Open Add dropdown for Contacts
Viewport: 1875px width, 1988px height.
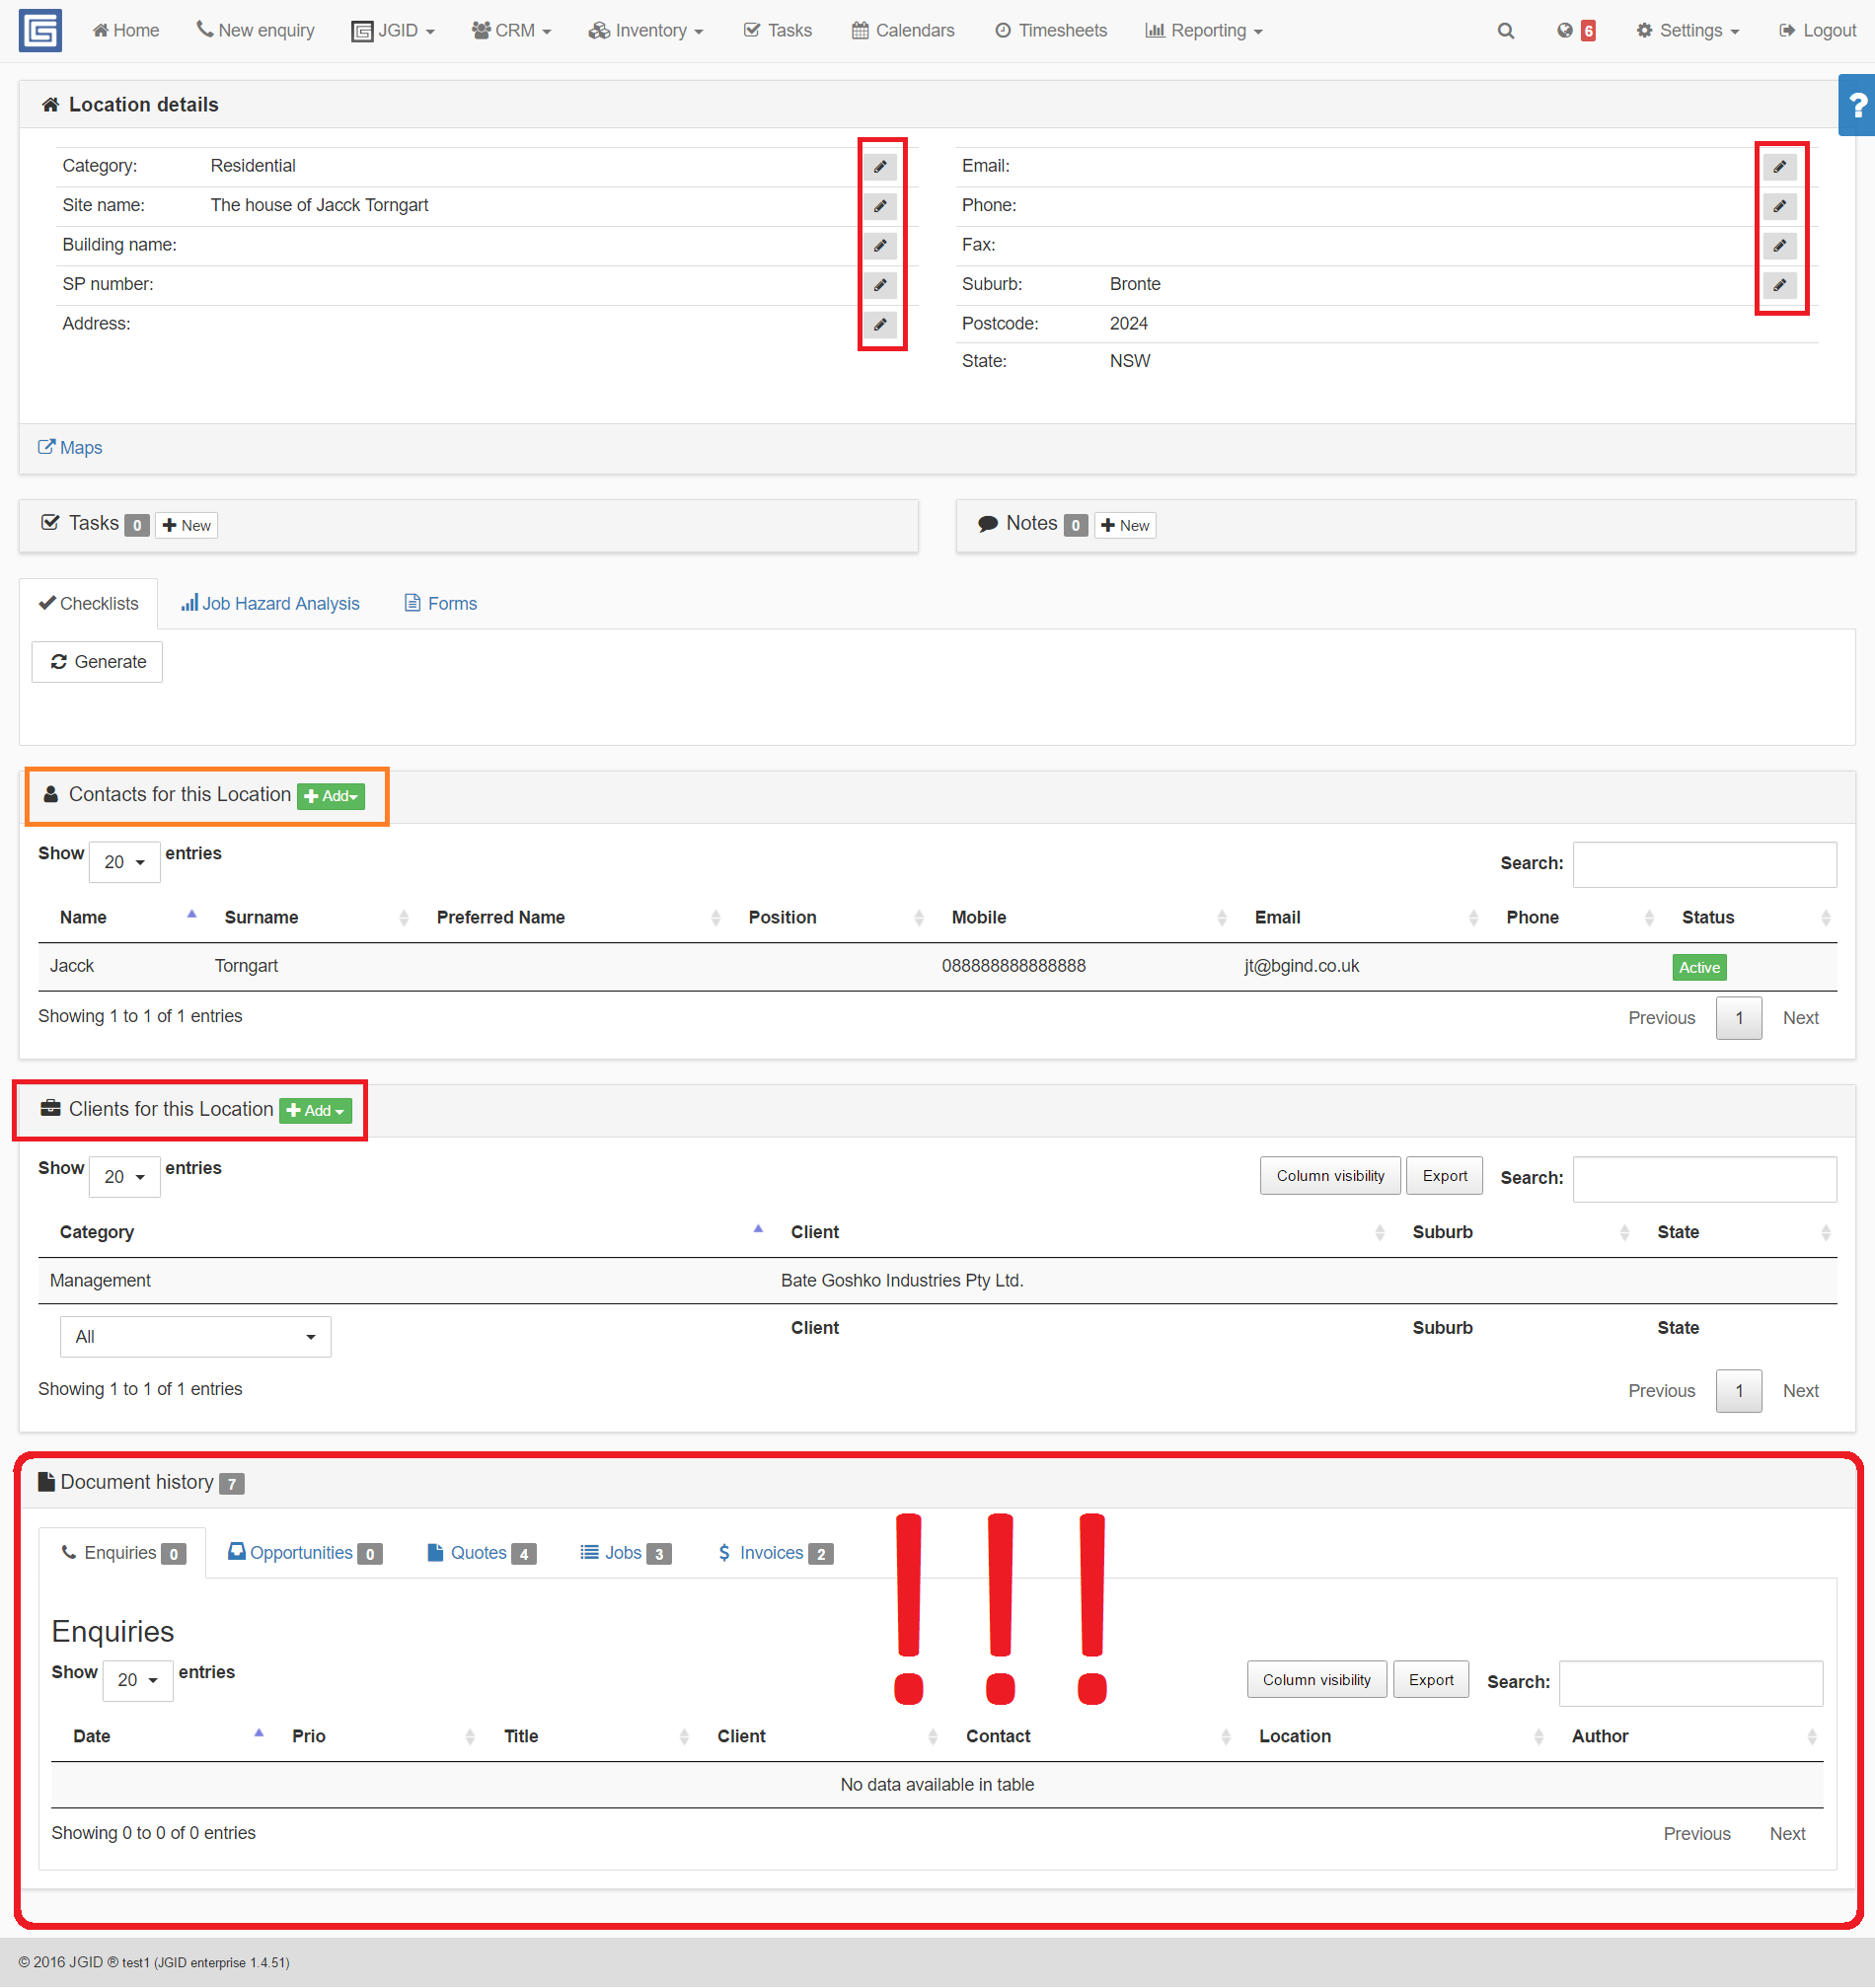tap(331, 797)
